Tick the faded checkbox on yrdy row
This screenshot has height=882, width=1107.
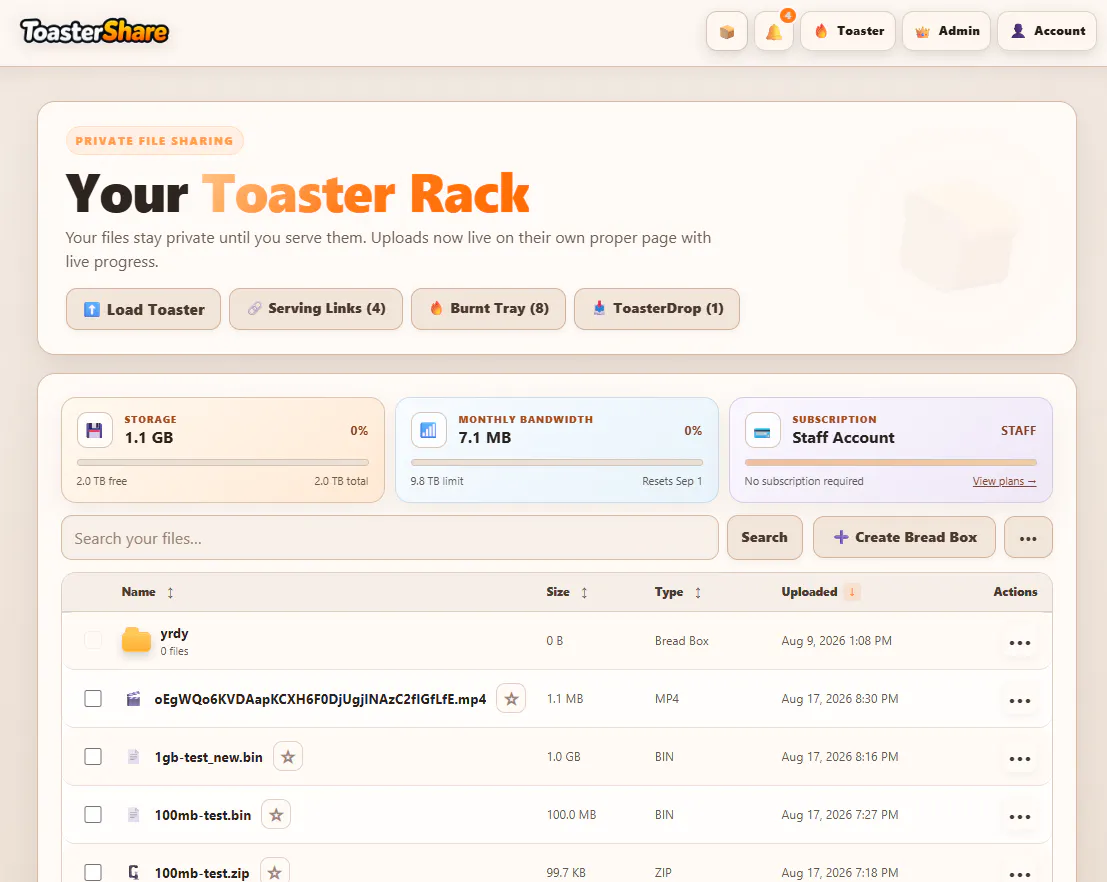pos(93,640)
